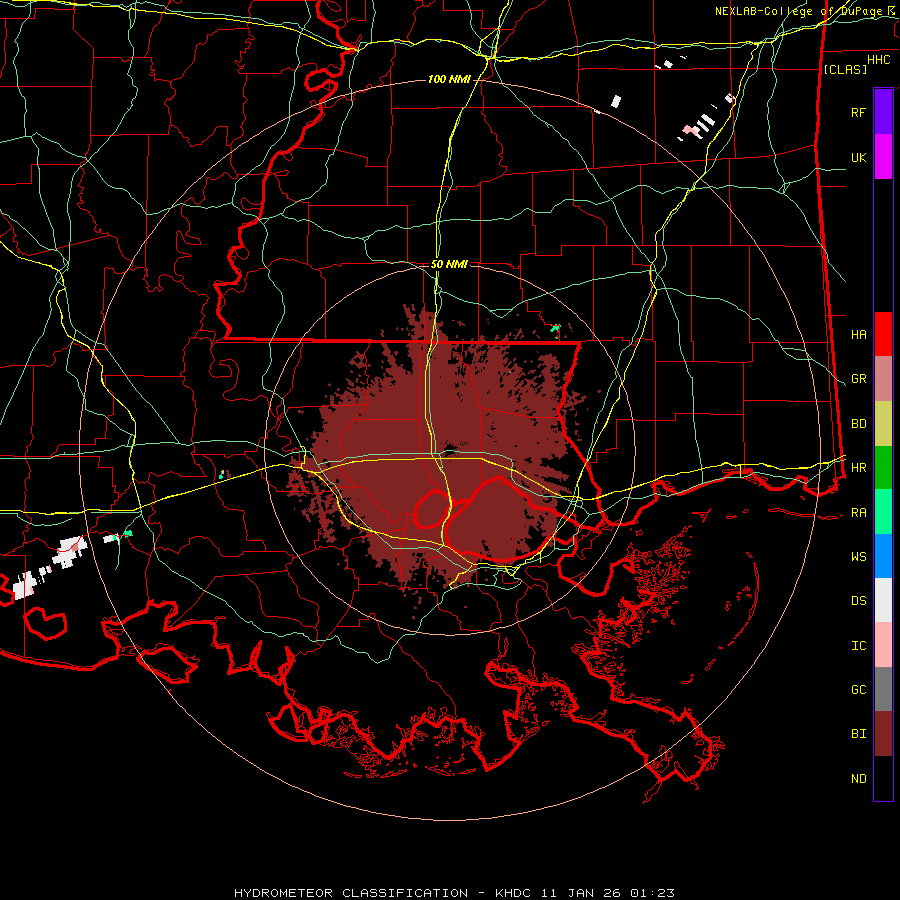The height and width of the screenshot is (900, 900).
Task: Click the 100 NMI range ring label
Action: click(x=449, y=79)
